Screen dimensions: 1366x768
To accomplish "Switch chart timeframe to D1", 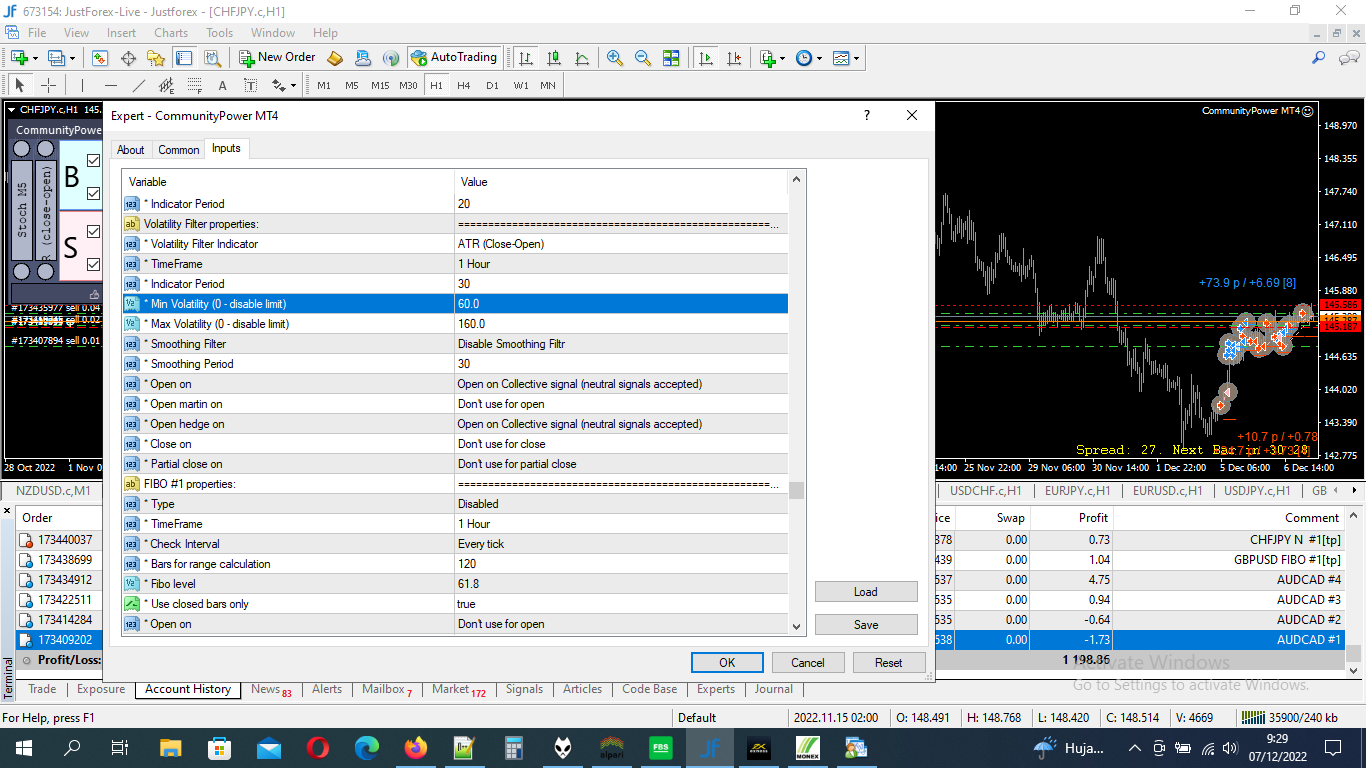I will click(x=492, y=85).
